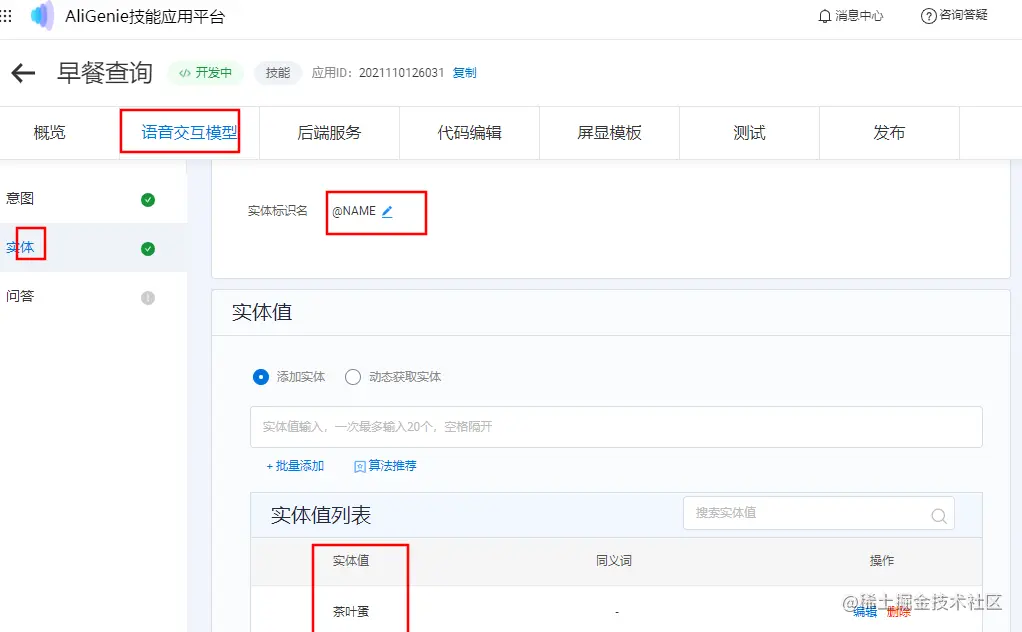The width and height of the screenshot is (1022, 632).
Task: Click the 技能 tag badge
Action: point(278,73)
